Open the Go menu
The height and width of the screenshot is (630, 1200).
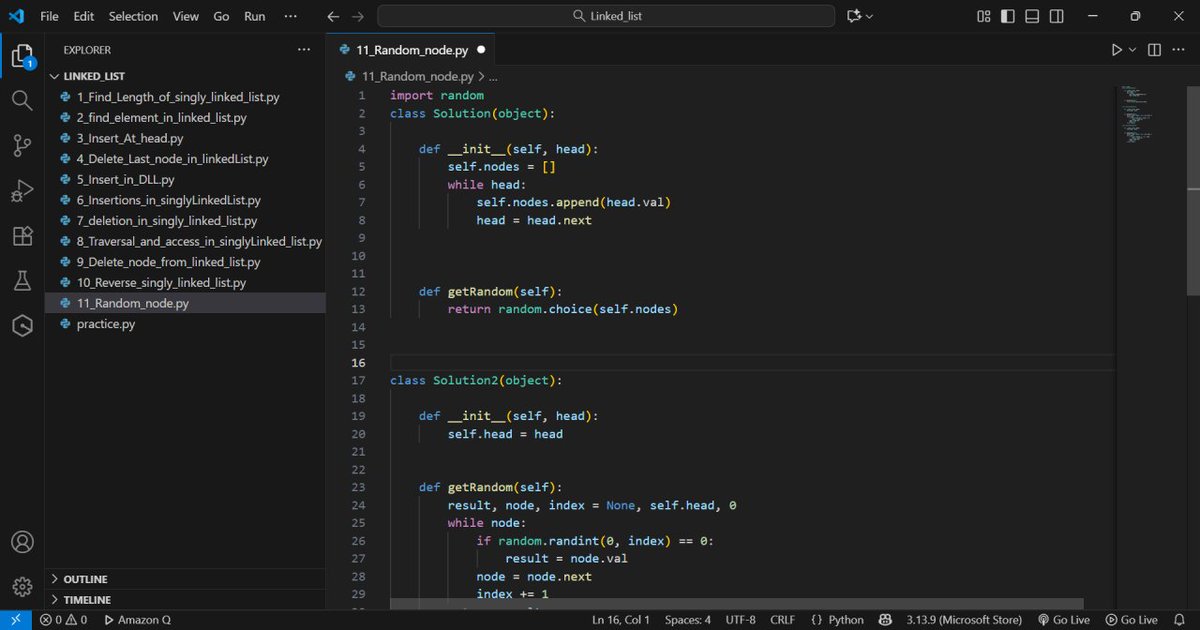(221, 16)
